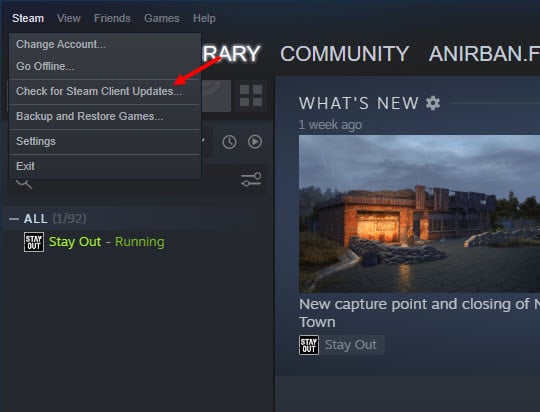Click the Stay Out logo under news
The image size is (540, 412).
pyautogui.click(x=309, y=345)
